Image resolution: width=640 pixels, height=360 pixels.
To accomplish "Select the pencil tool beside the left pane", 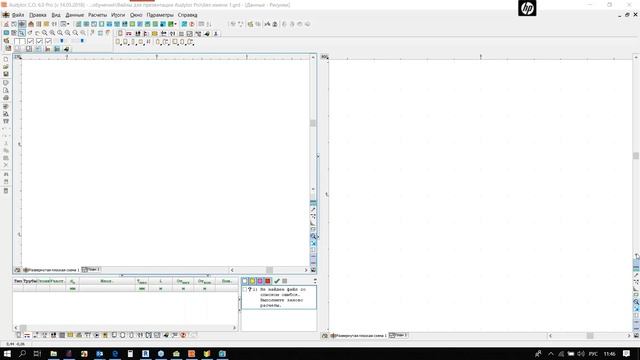I will [313, 209].
